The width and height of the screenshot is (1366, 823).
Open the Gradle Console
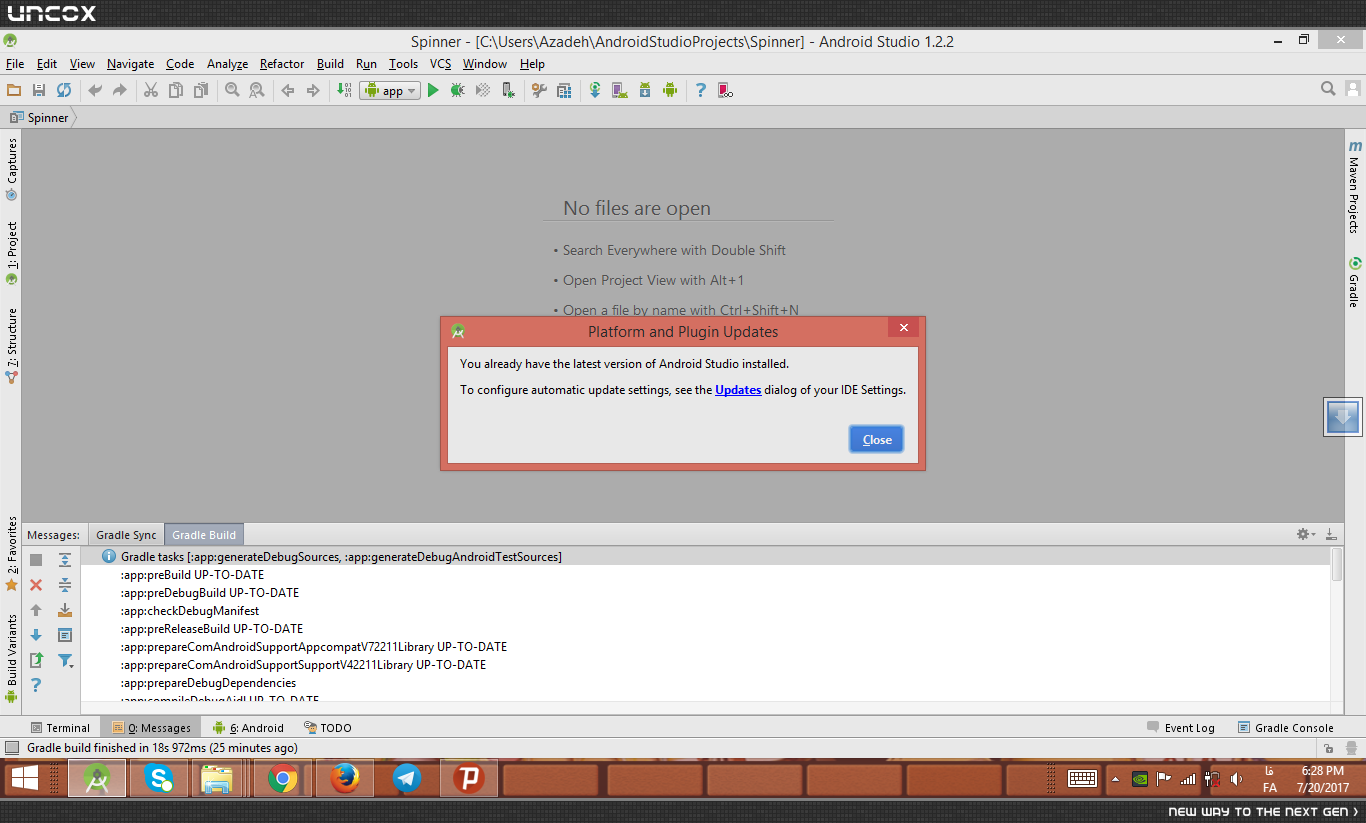[1286, 728]
